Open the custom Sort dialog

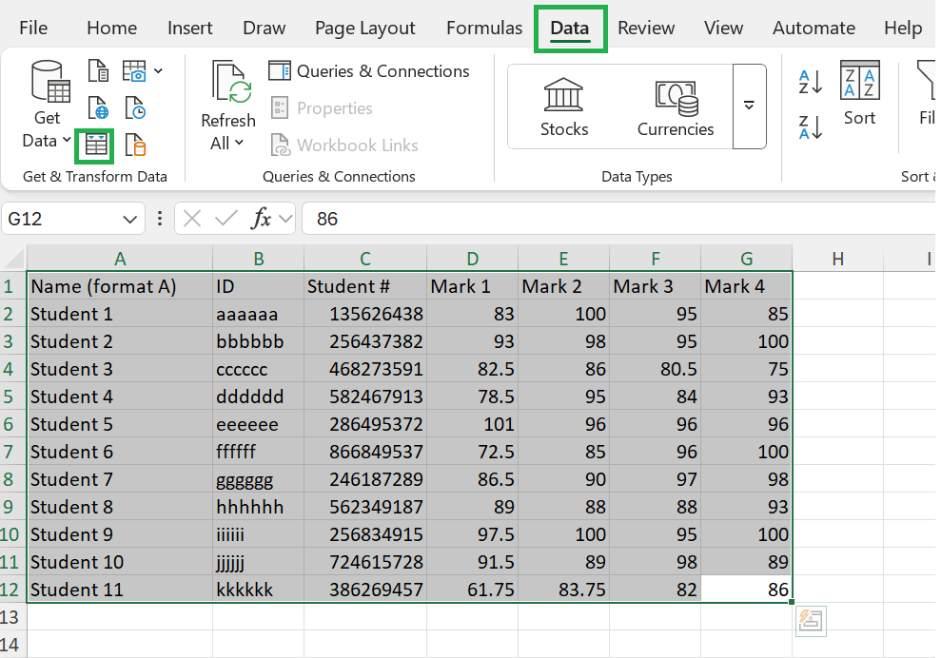pyautogui.click(x=859, y=93)
